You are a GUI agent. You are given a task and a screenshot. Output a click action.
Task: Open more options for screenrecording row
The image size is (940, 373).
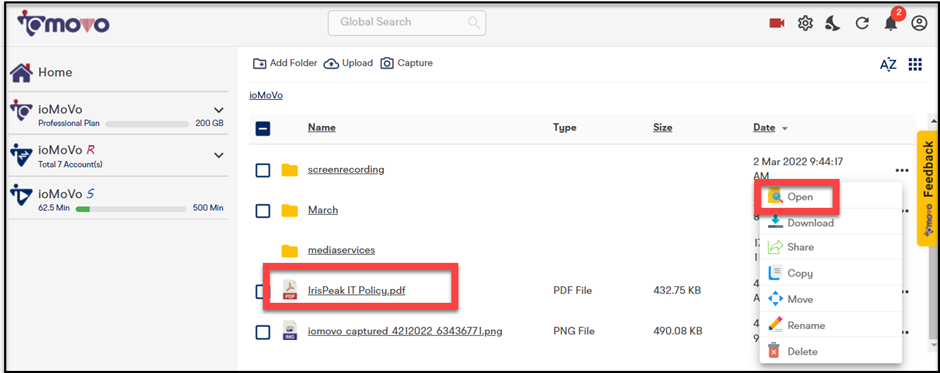(902, 170)
